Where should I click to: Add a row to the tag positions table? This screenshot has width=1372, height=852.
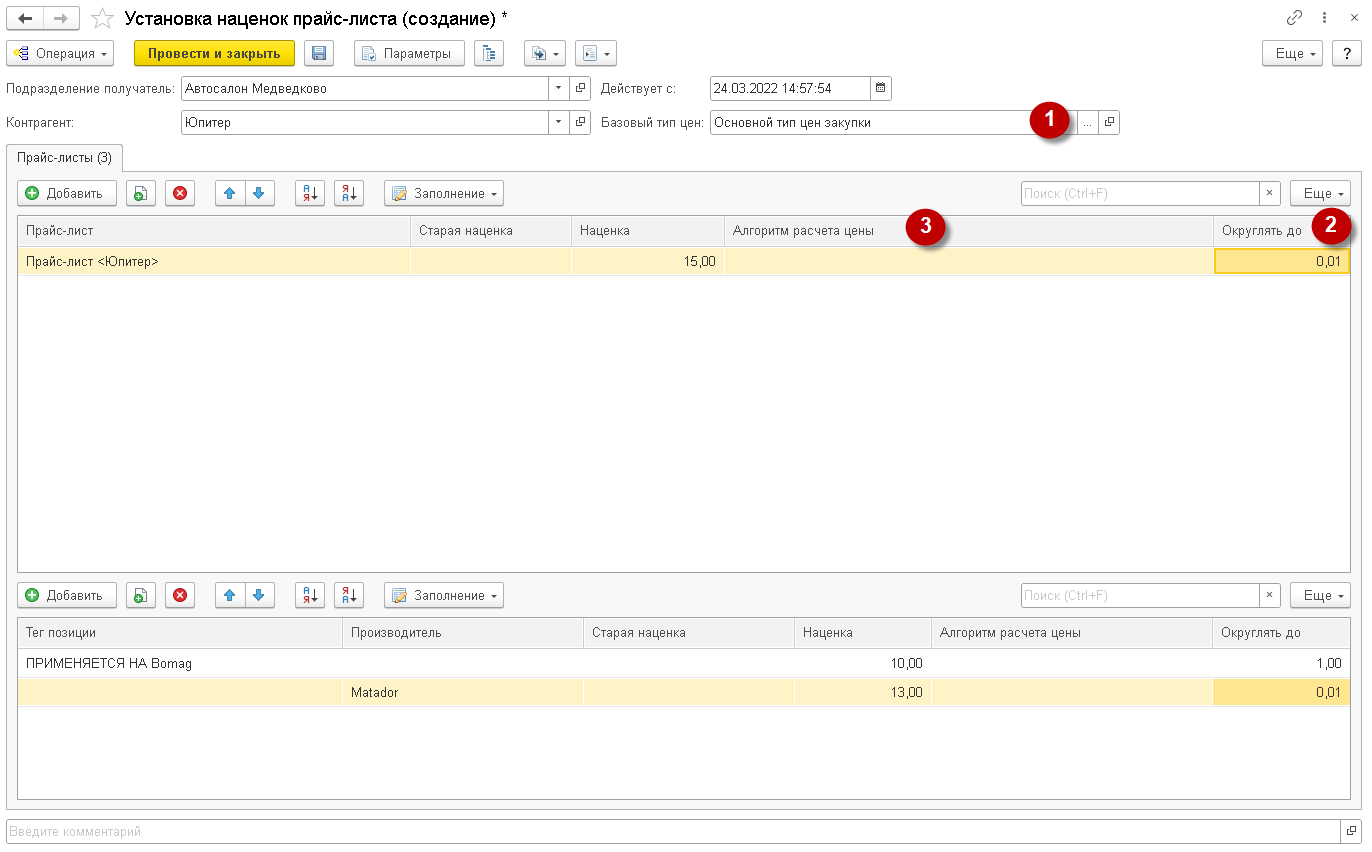(x=67, y=595)
